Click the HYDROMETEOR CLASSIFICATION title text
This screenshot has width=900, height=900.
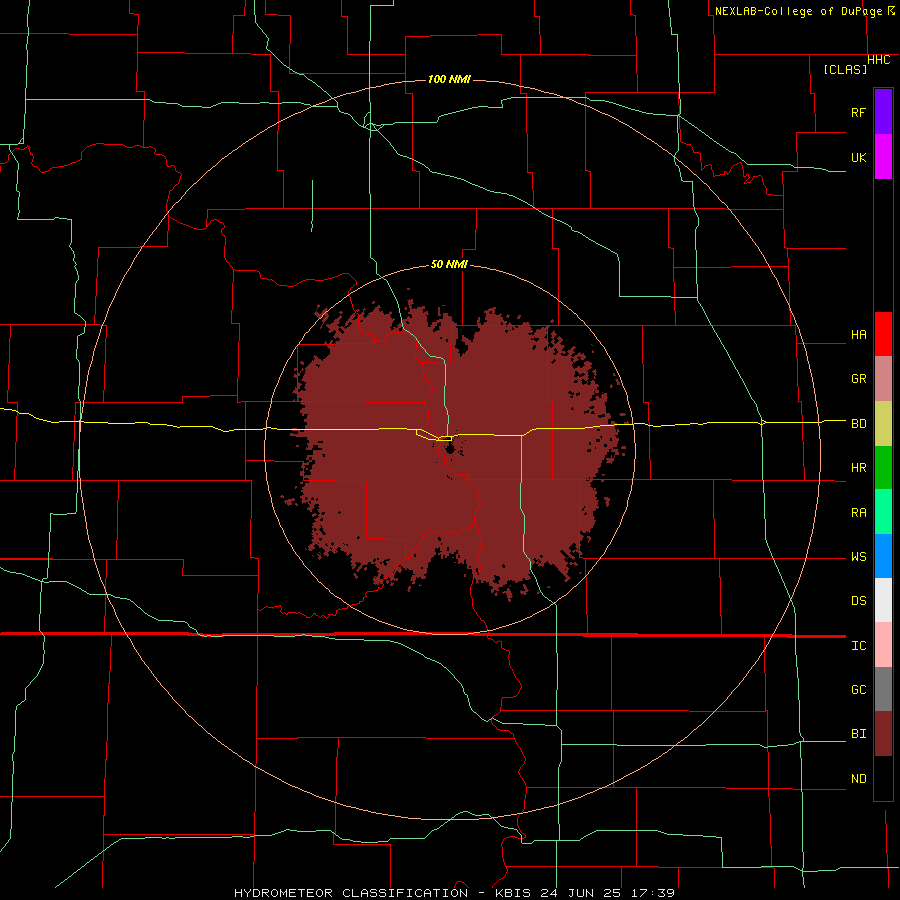coord(351,893)
